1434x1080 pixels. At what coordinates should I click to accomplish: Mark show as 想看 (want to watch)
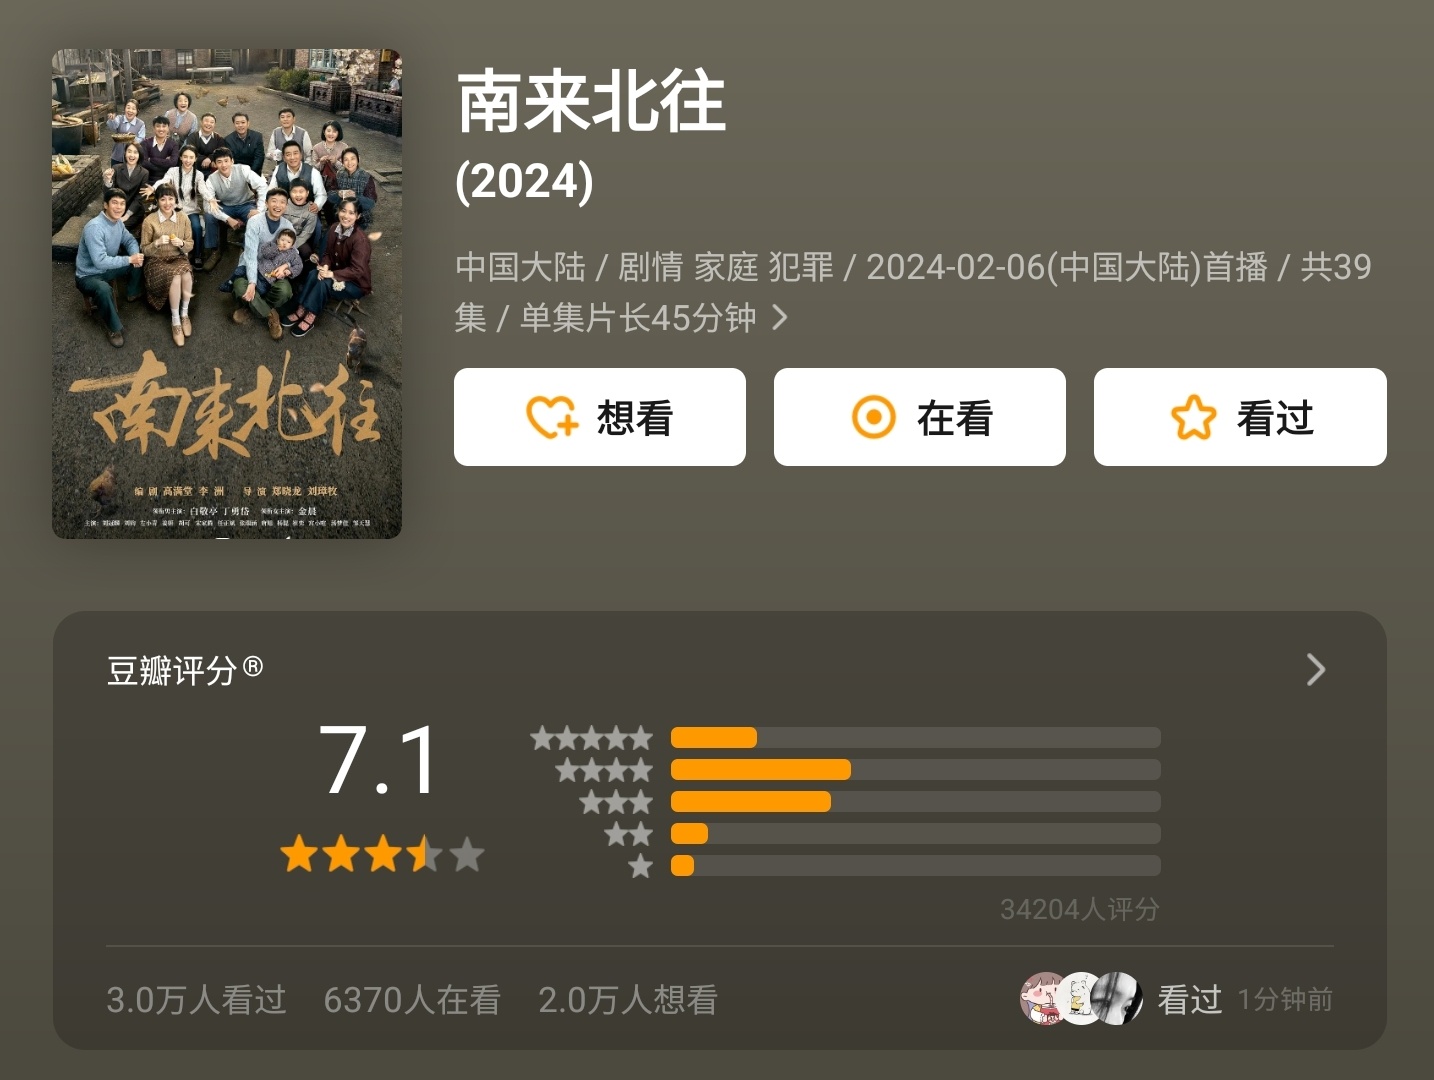(x=600, y=417)
